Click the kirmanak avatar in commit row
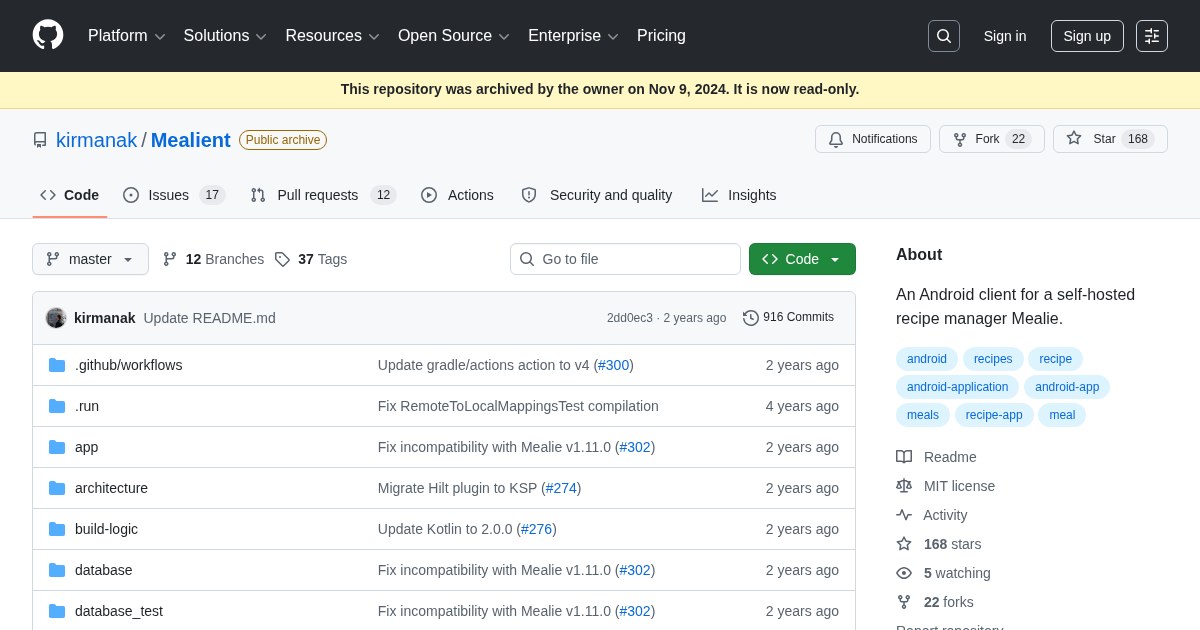 (x=56, y=318)
